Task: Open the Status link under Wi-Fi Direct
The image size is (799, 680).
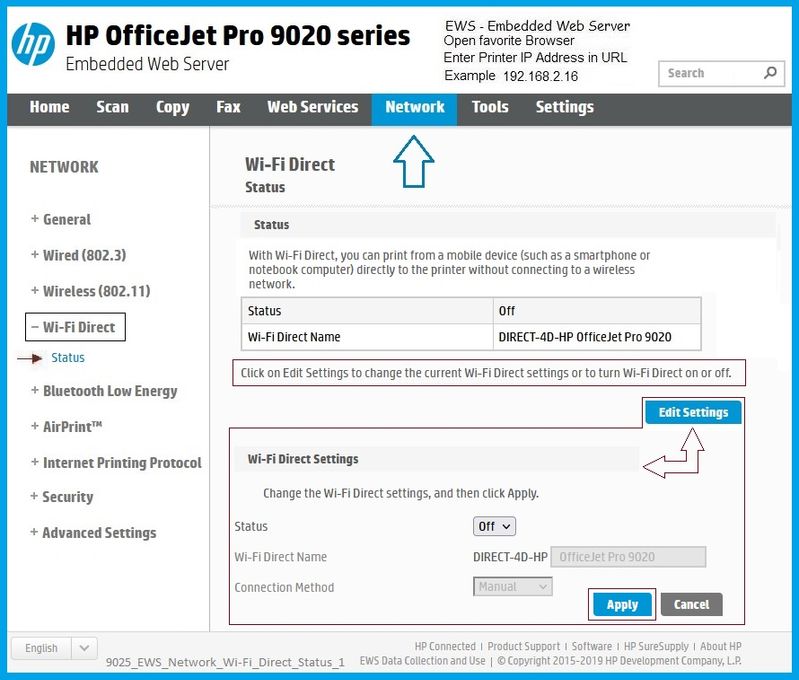Action: (68, 357)
